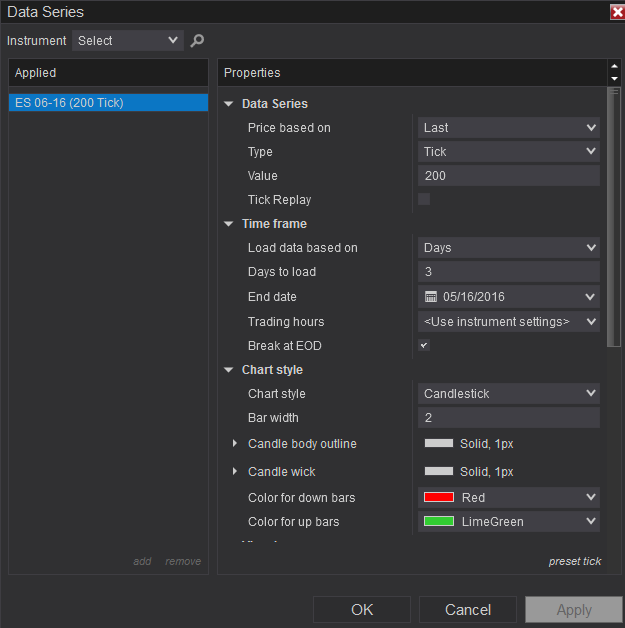Click the Color for down bars label
The width and height of the screenshot is (625, 628).
(301, 497)
